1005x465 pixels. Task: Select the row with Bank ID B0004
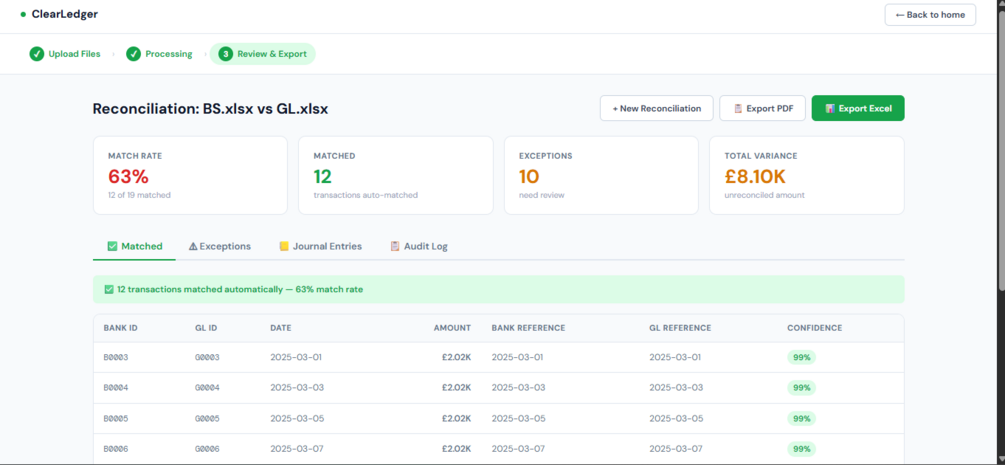[499, 387]
